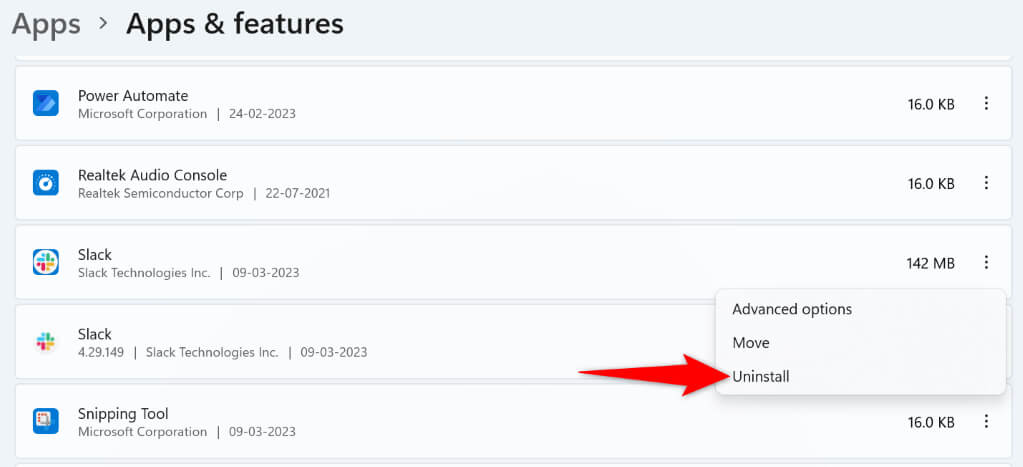Screen dimensions: 1023x467
Task: Choose Uninstall from the context menu
Action: (760, 376)
